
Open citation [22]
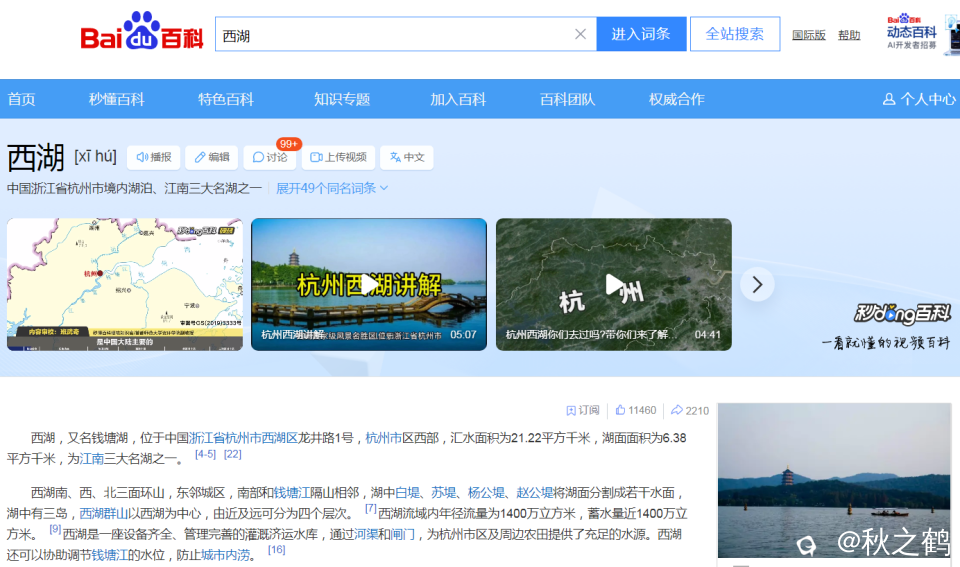pyautogui.click(x=233, y=454)
